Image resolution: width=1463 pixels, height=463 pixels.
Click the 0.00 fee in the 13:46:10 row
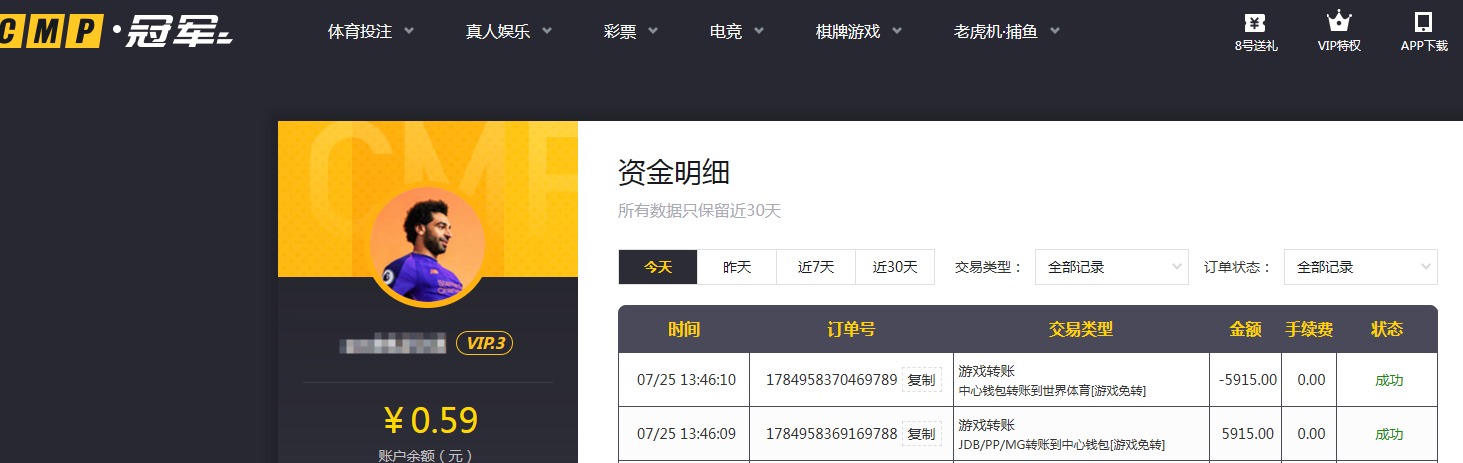click(x=1310, y=380)
